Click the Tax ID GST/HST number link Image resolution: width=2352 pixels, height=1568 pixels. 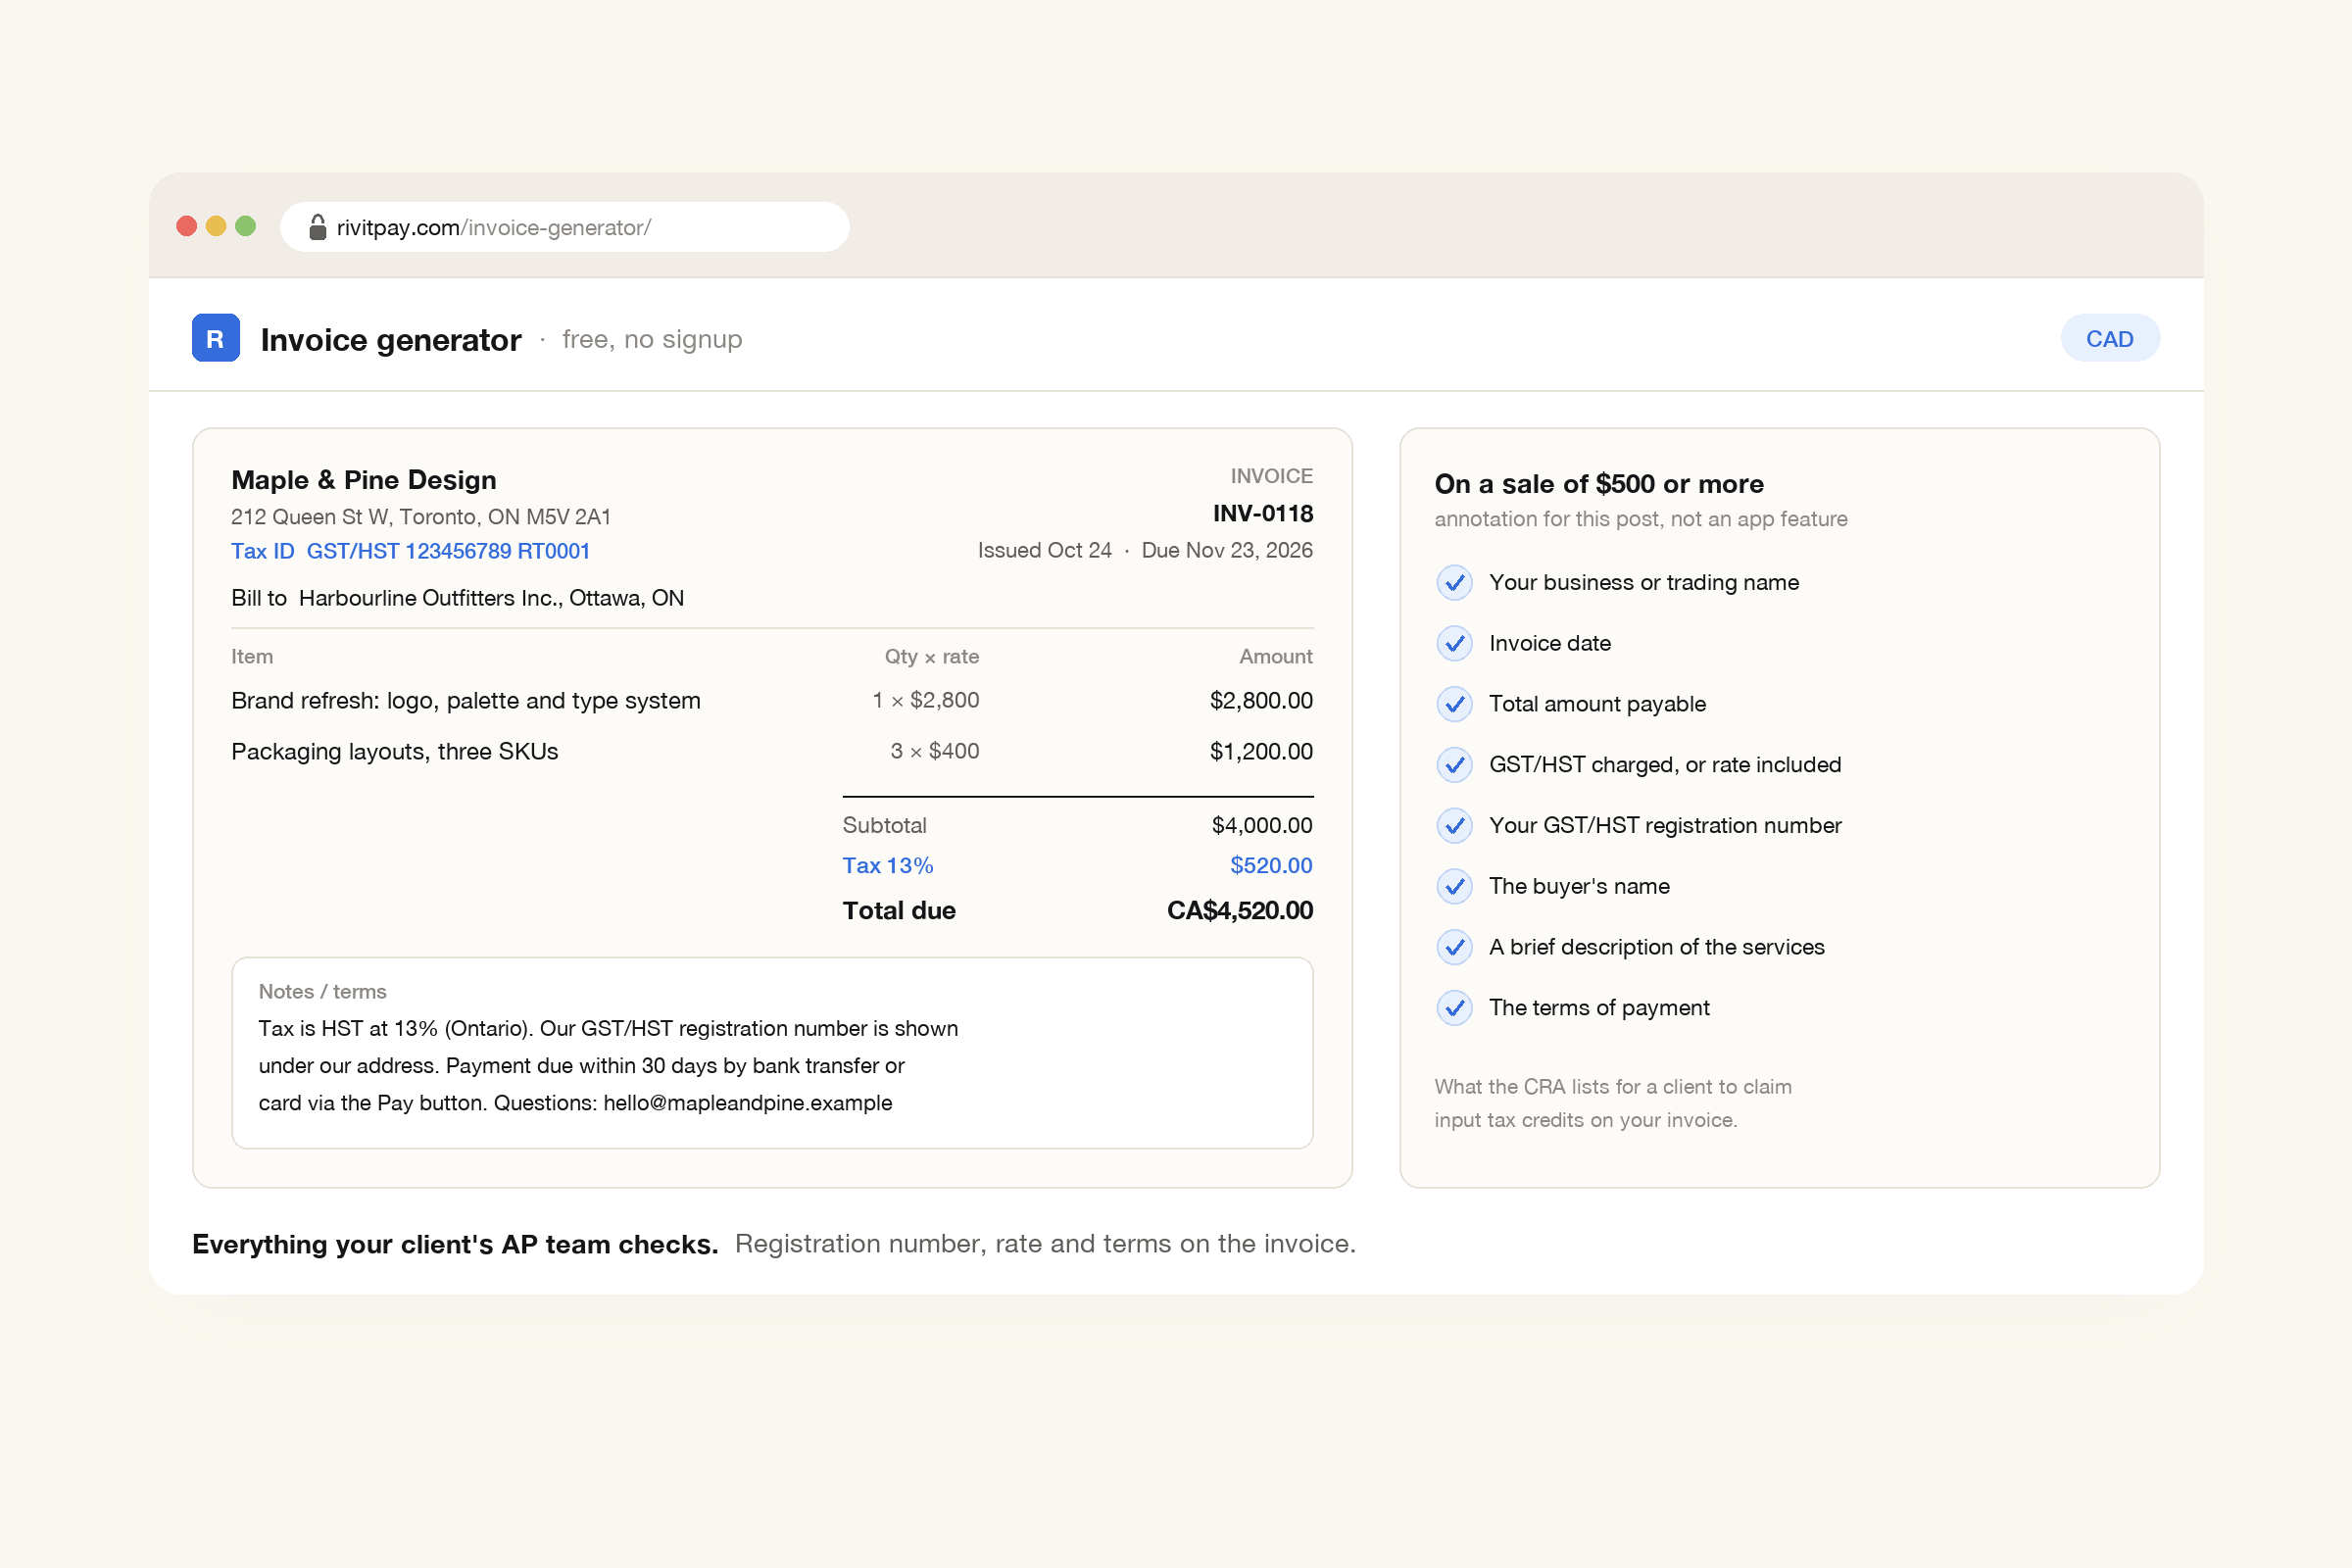[x=411, y=551]
